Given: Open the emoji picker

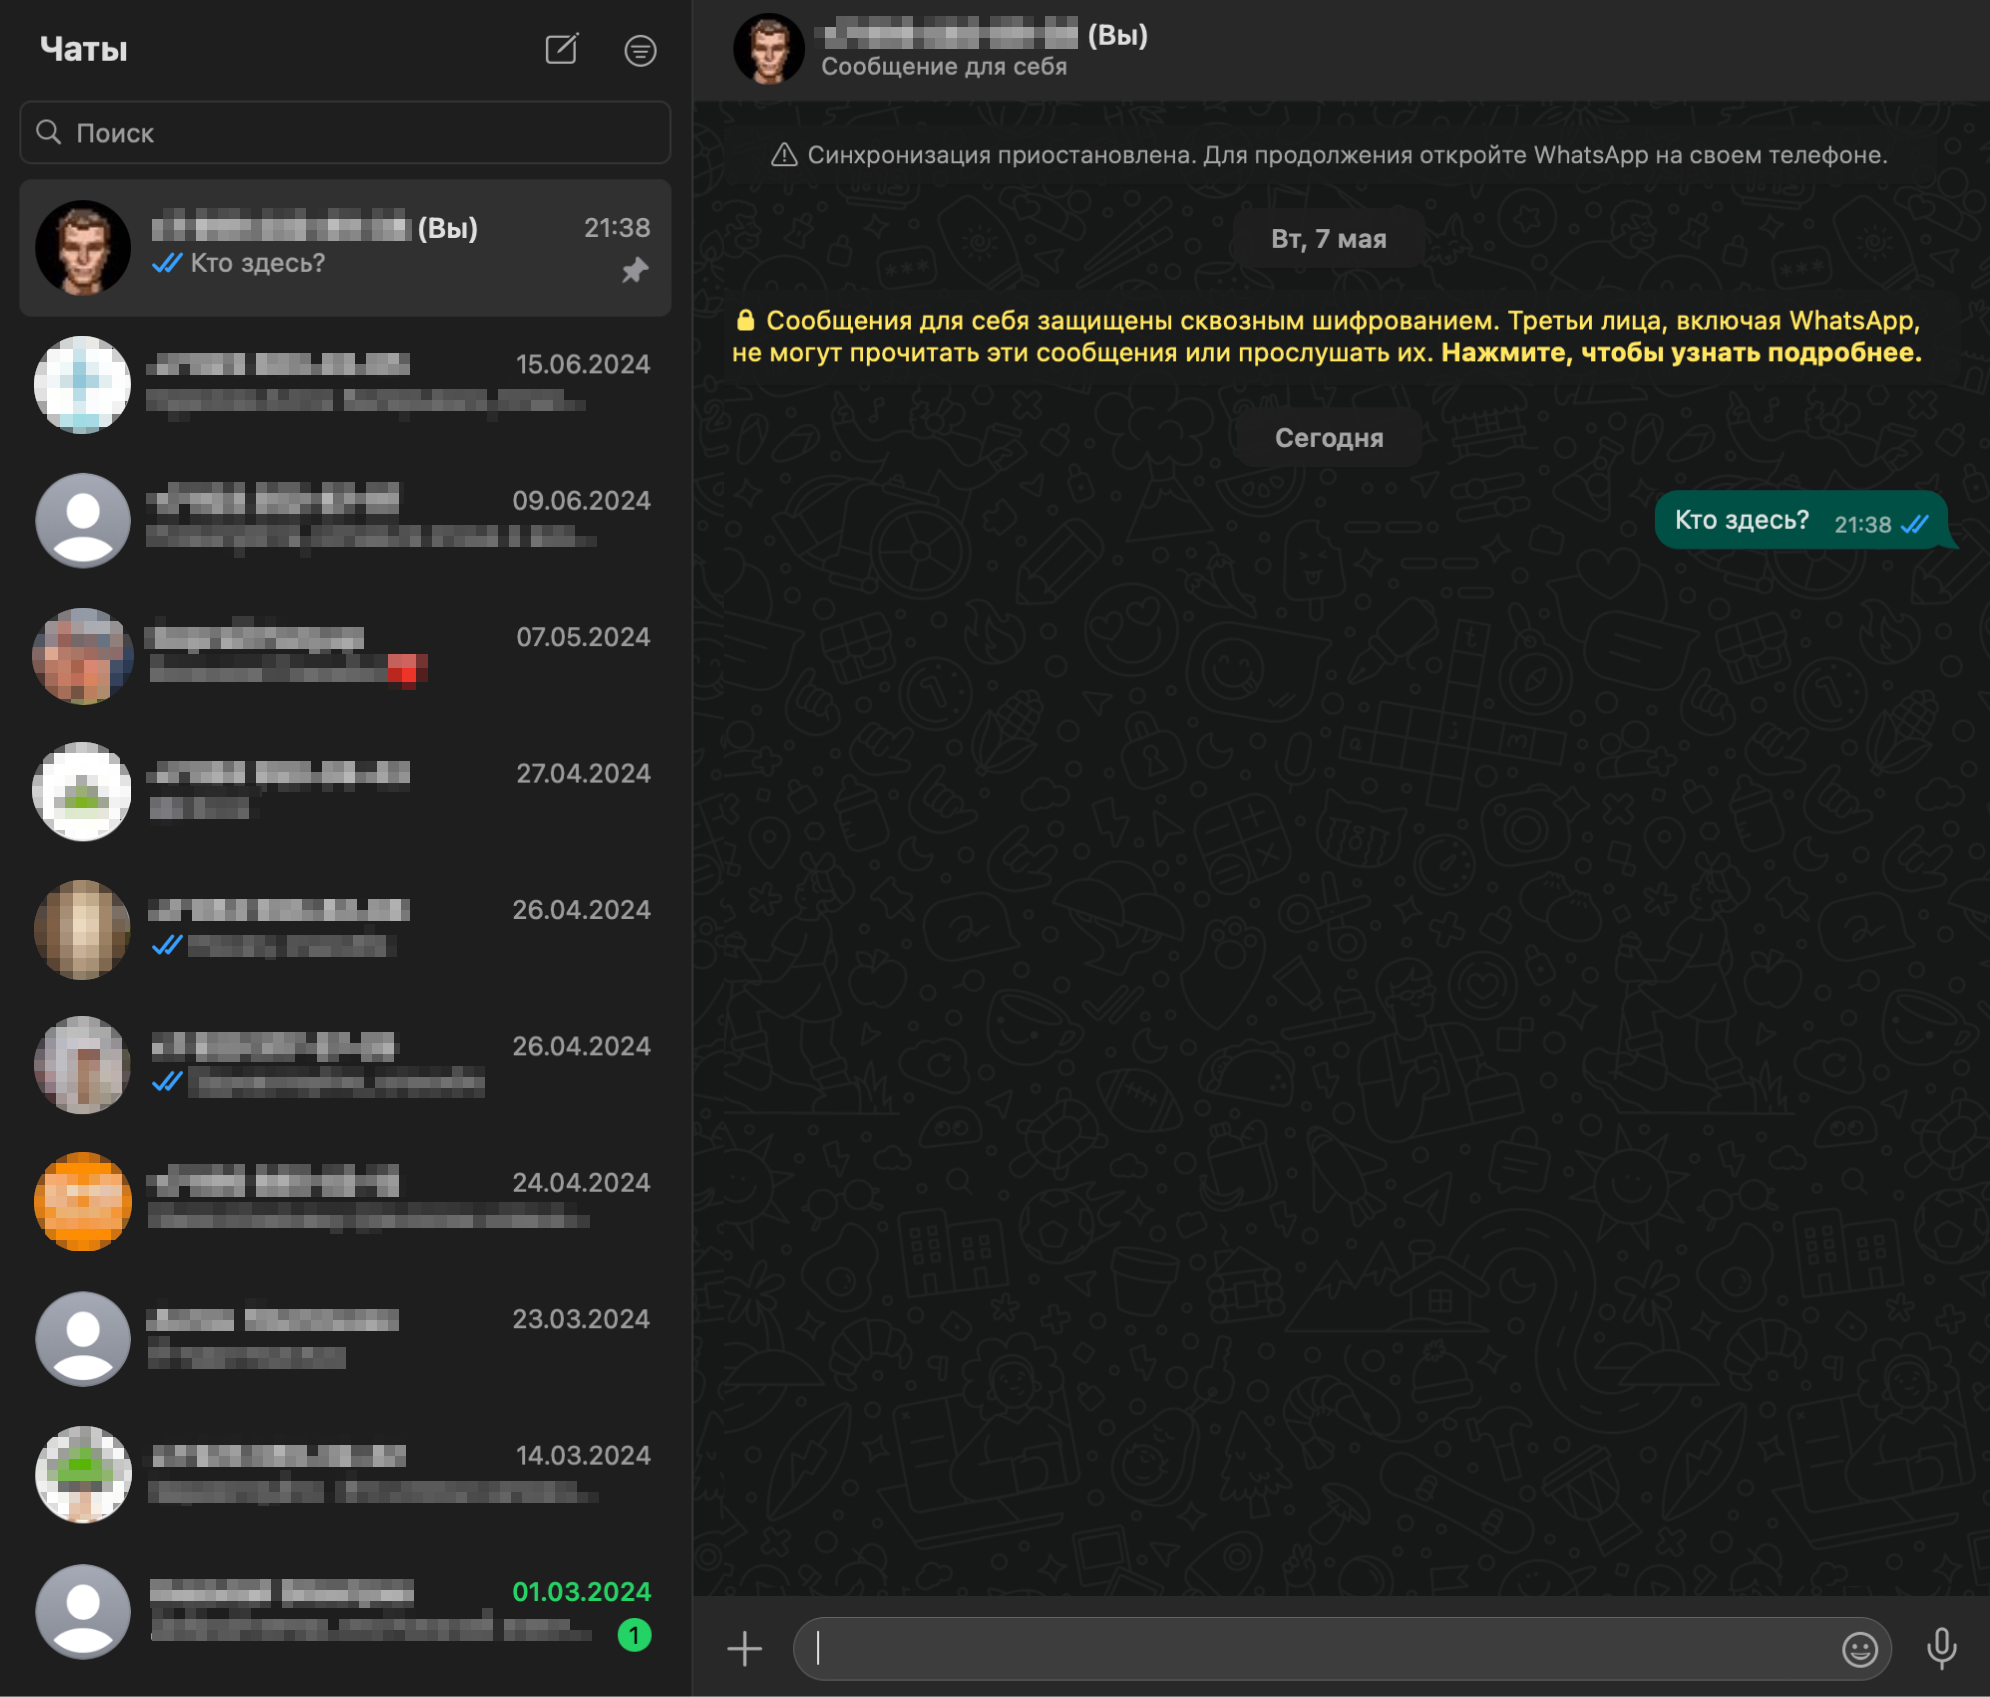Looking at the screenshot, I should (x=1860, y=1649).
